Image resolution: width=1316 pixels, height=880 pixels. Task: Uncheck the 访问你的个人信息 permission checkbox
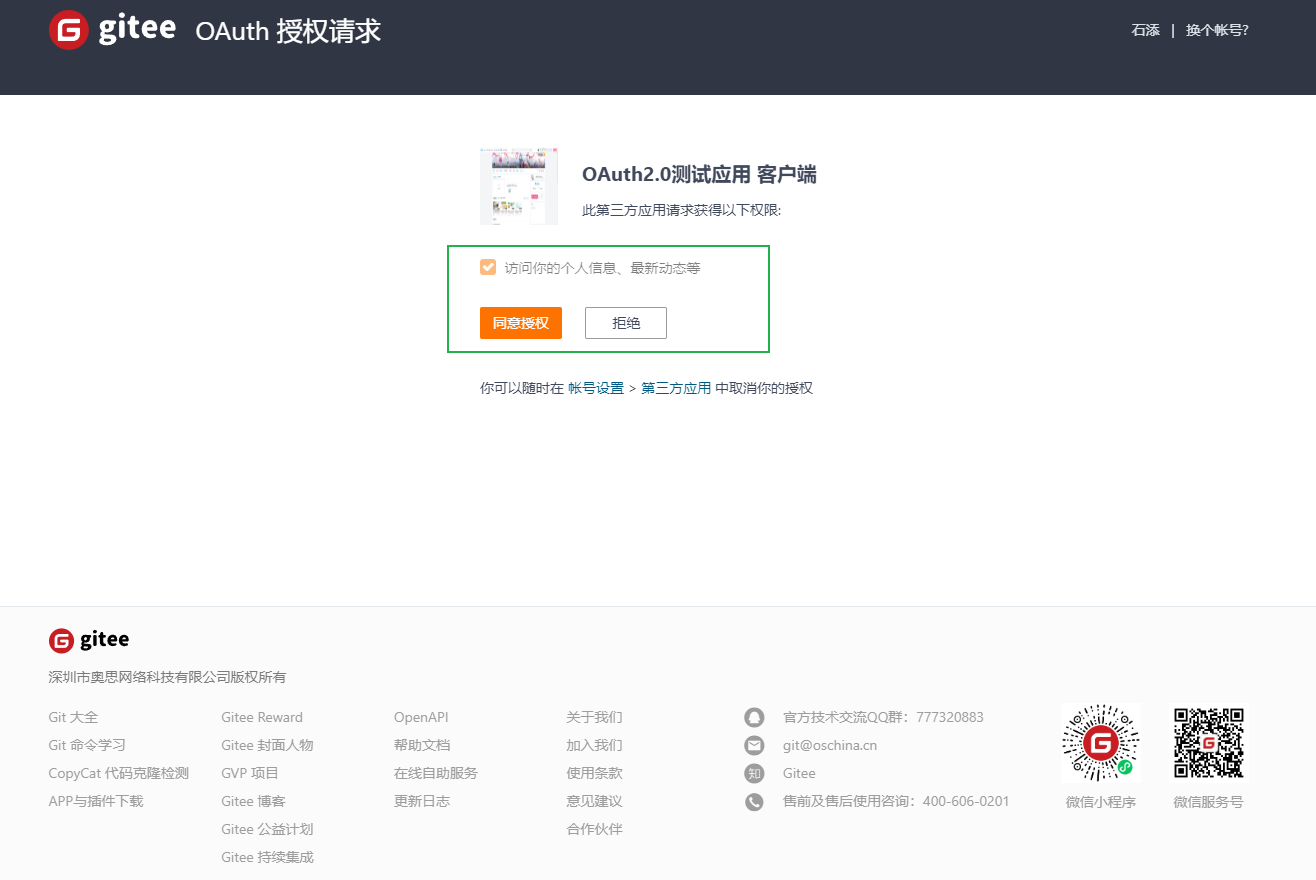pyautogui.click(x=488, y=267)
